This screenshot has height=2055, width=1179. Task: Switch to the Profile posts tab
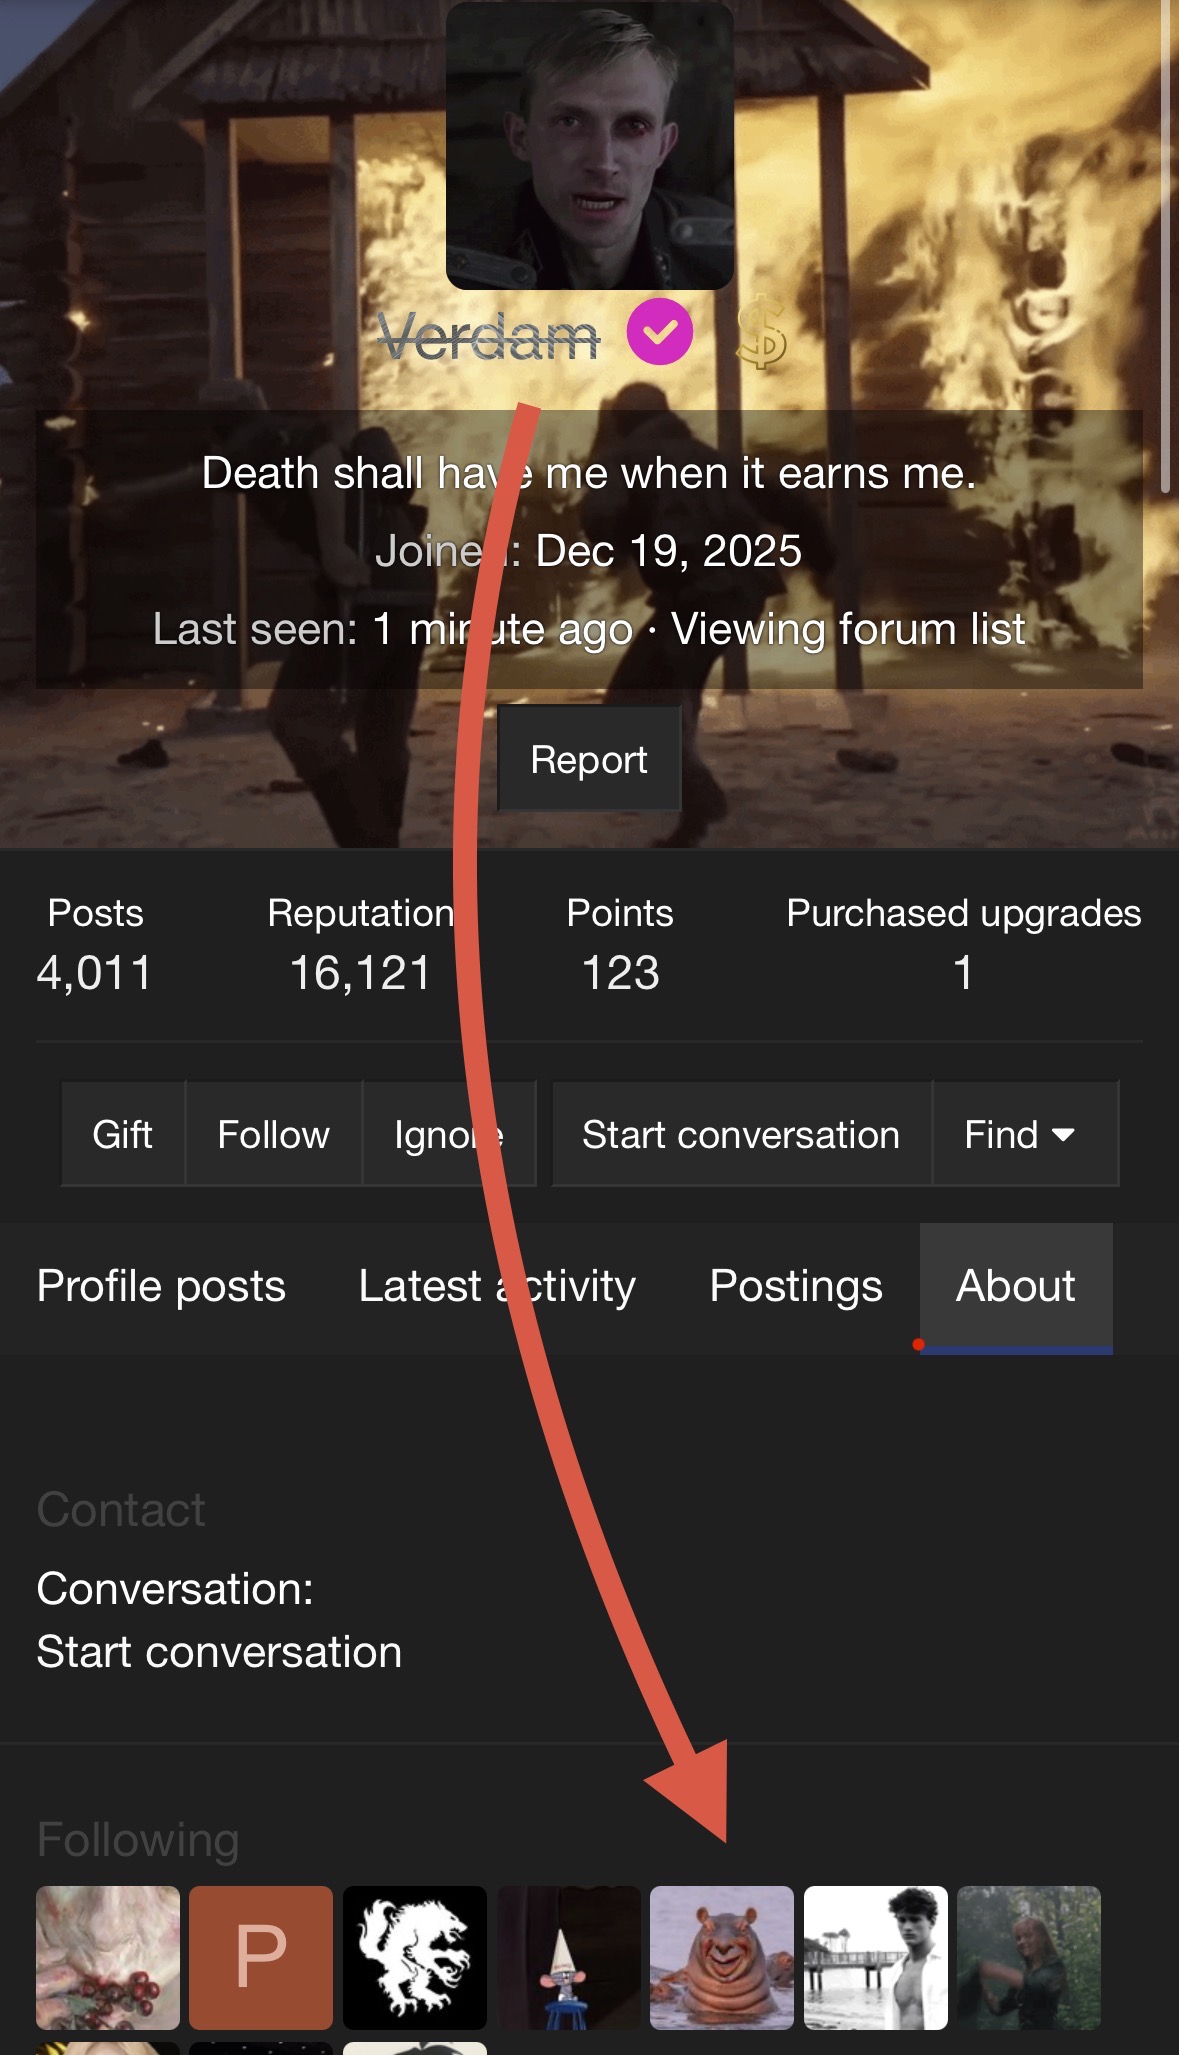tap(161, 1286)
